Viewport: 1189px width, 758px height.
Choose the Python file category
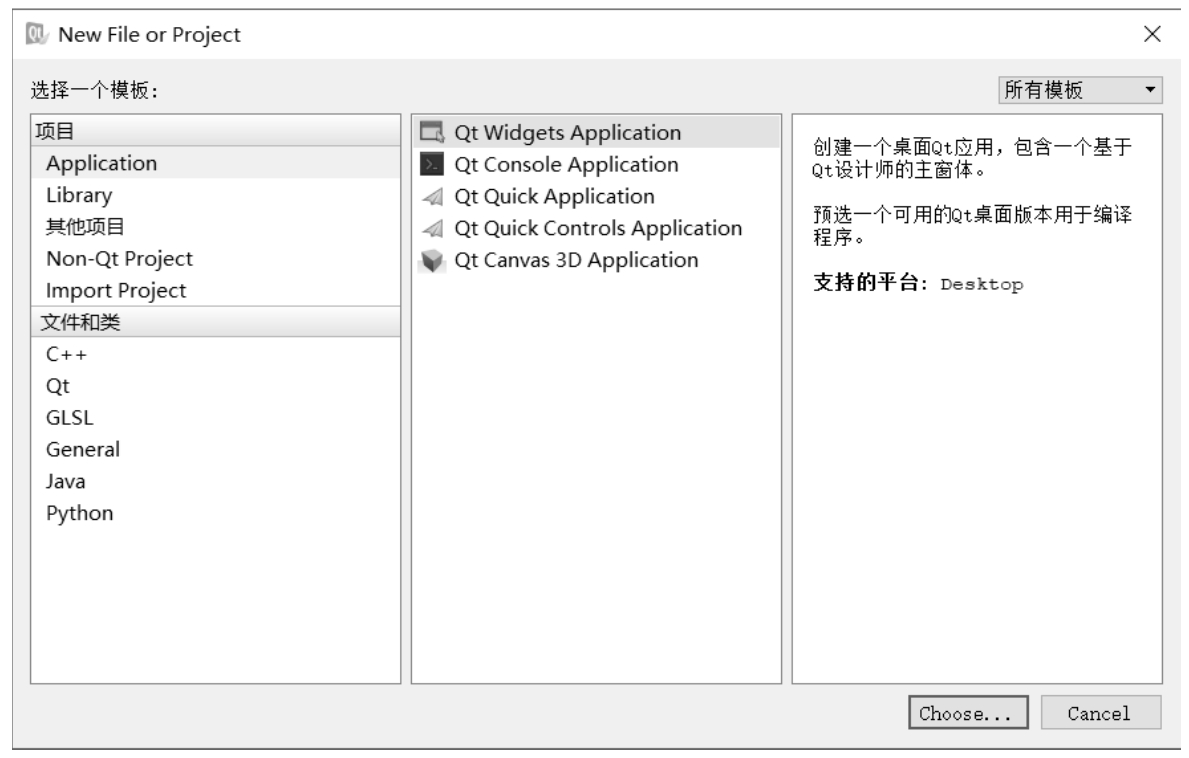pos(215,513)
